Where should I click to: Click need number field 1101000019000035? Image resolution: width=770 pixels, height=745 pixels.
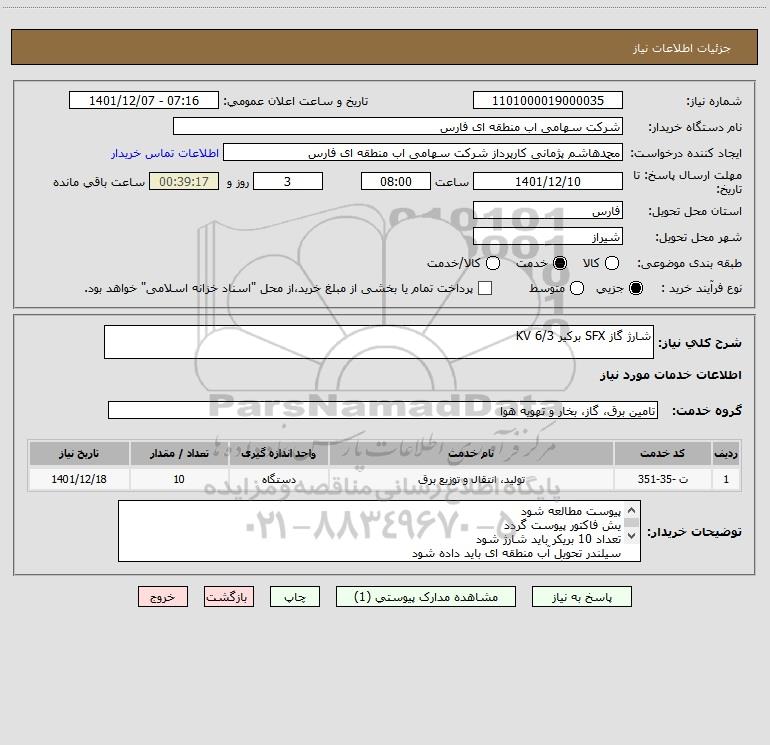click(548, 101)
